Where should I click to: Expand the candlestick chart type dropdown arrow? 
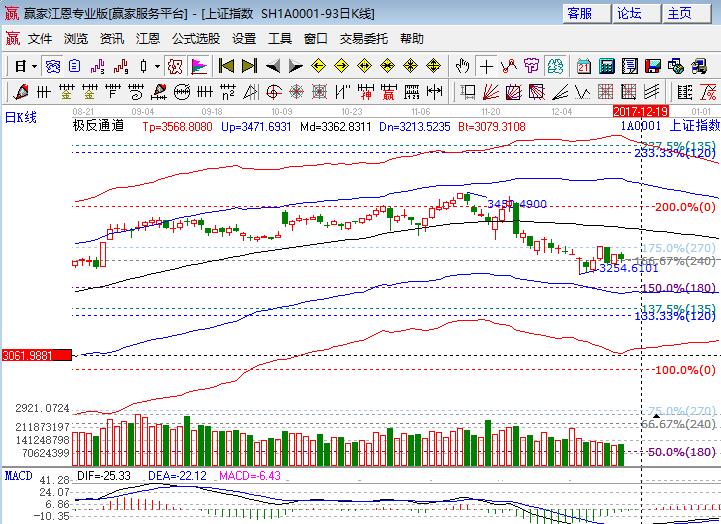click(157, 67)
